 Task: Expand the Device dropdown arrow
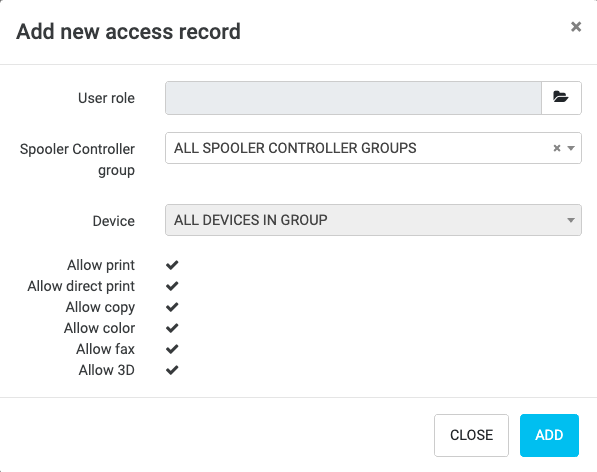click(571, 220)
